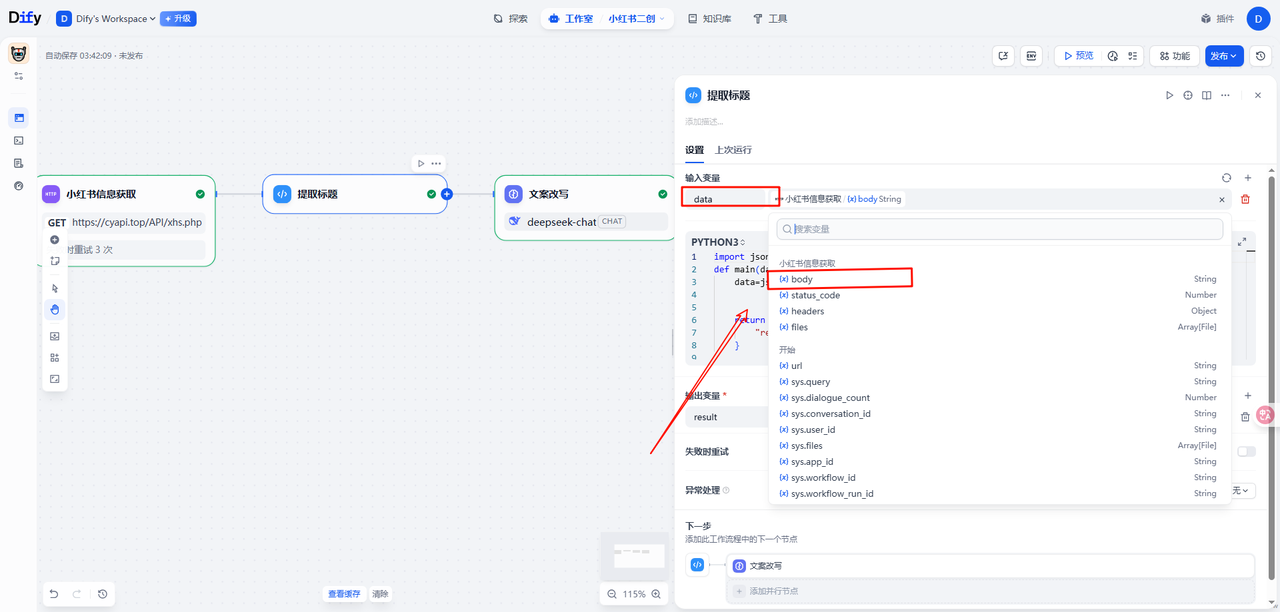Zoom in on the workflow canvas
Screen dimensions: 1280x612
(657, 594)
